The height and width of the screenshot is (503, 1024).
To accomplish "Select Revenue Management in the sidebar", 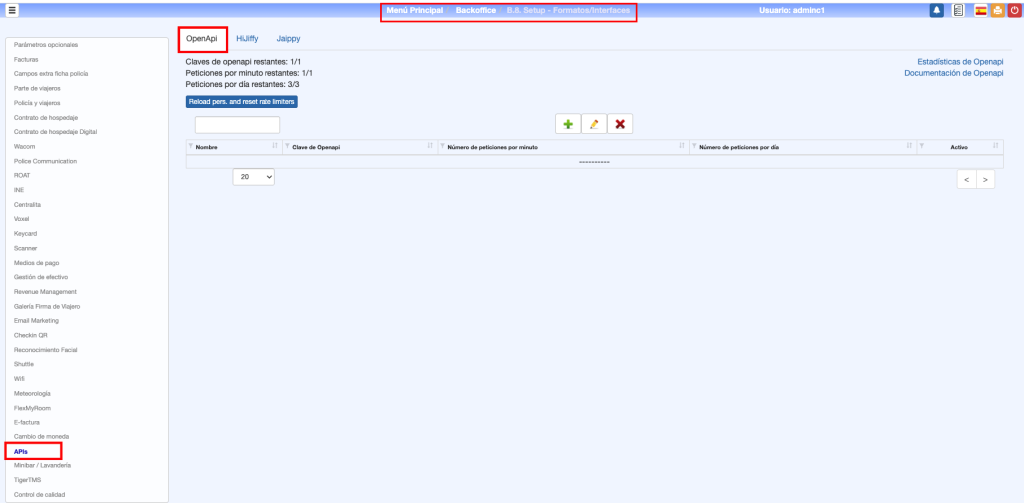I will click(x=45, y=291).
